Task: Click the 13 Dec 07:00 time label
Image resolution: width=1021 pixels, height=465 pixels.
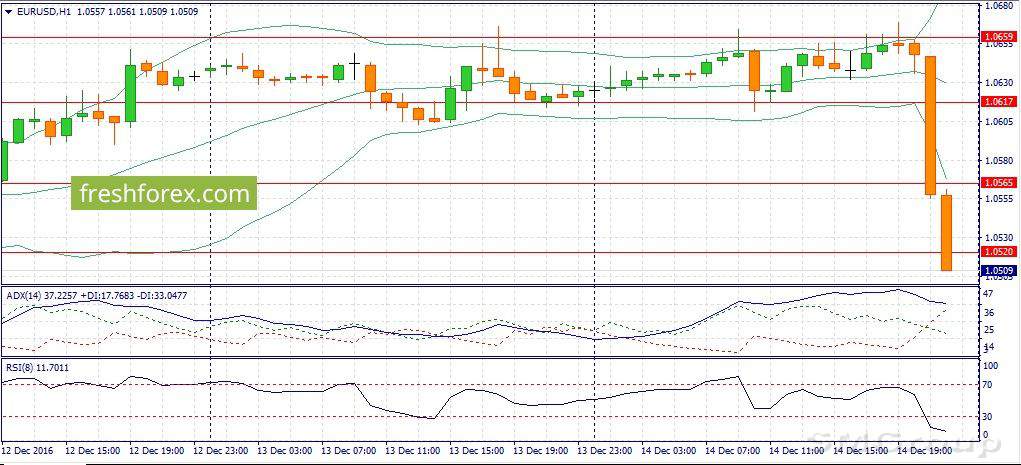Action: click(348, 450)
